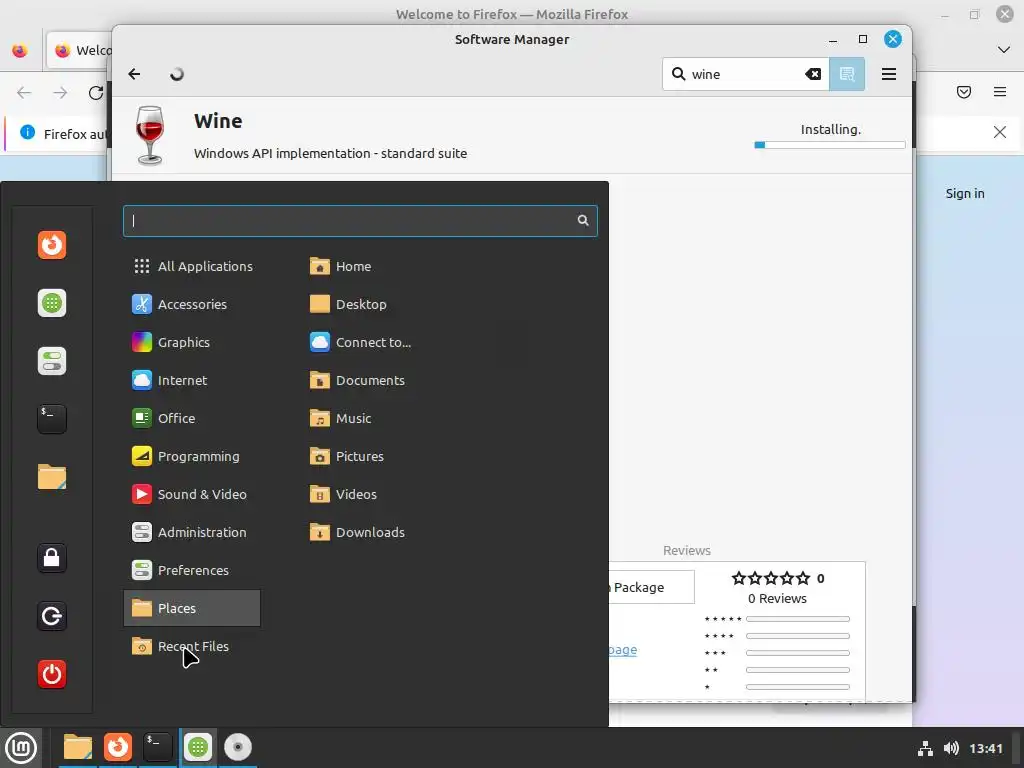Click the Firefox launcher on the taskbar
The image size is (1024, 768).
point(118,747)
